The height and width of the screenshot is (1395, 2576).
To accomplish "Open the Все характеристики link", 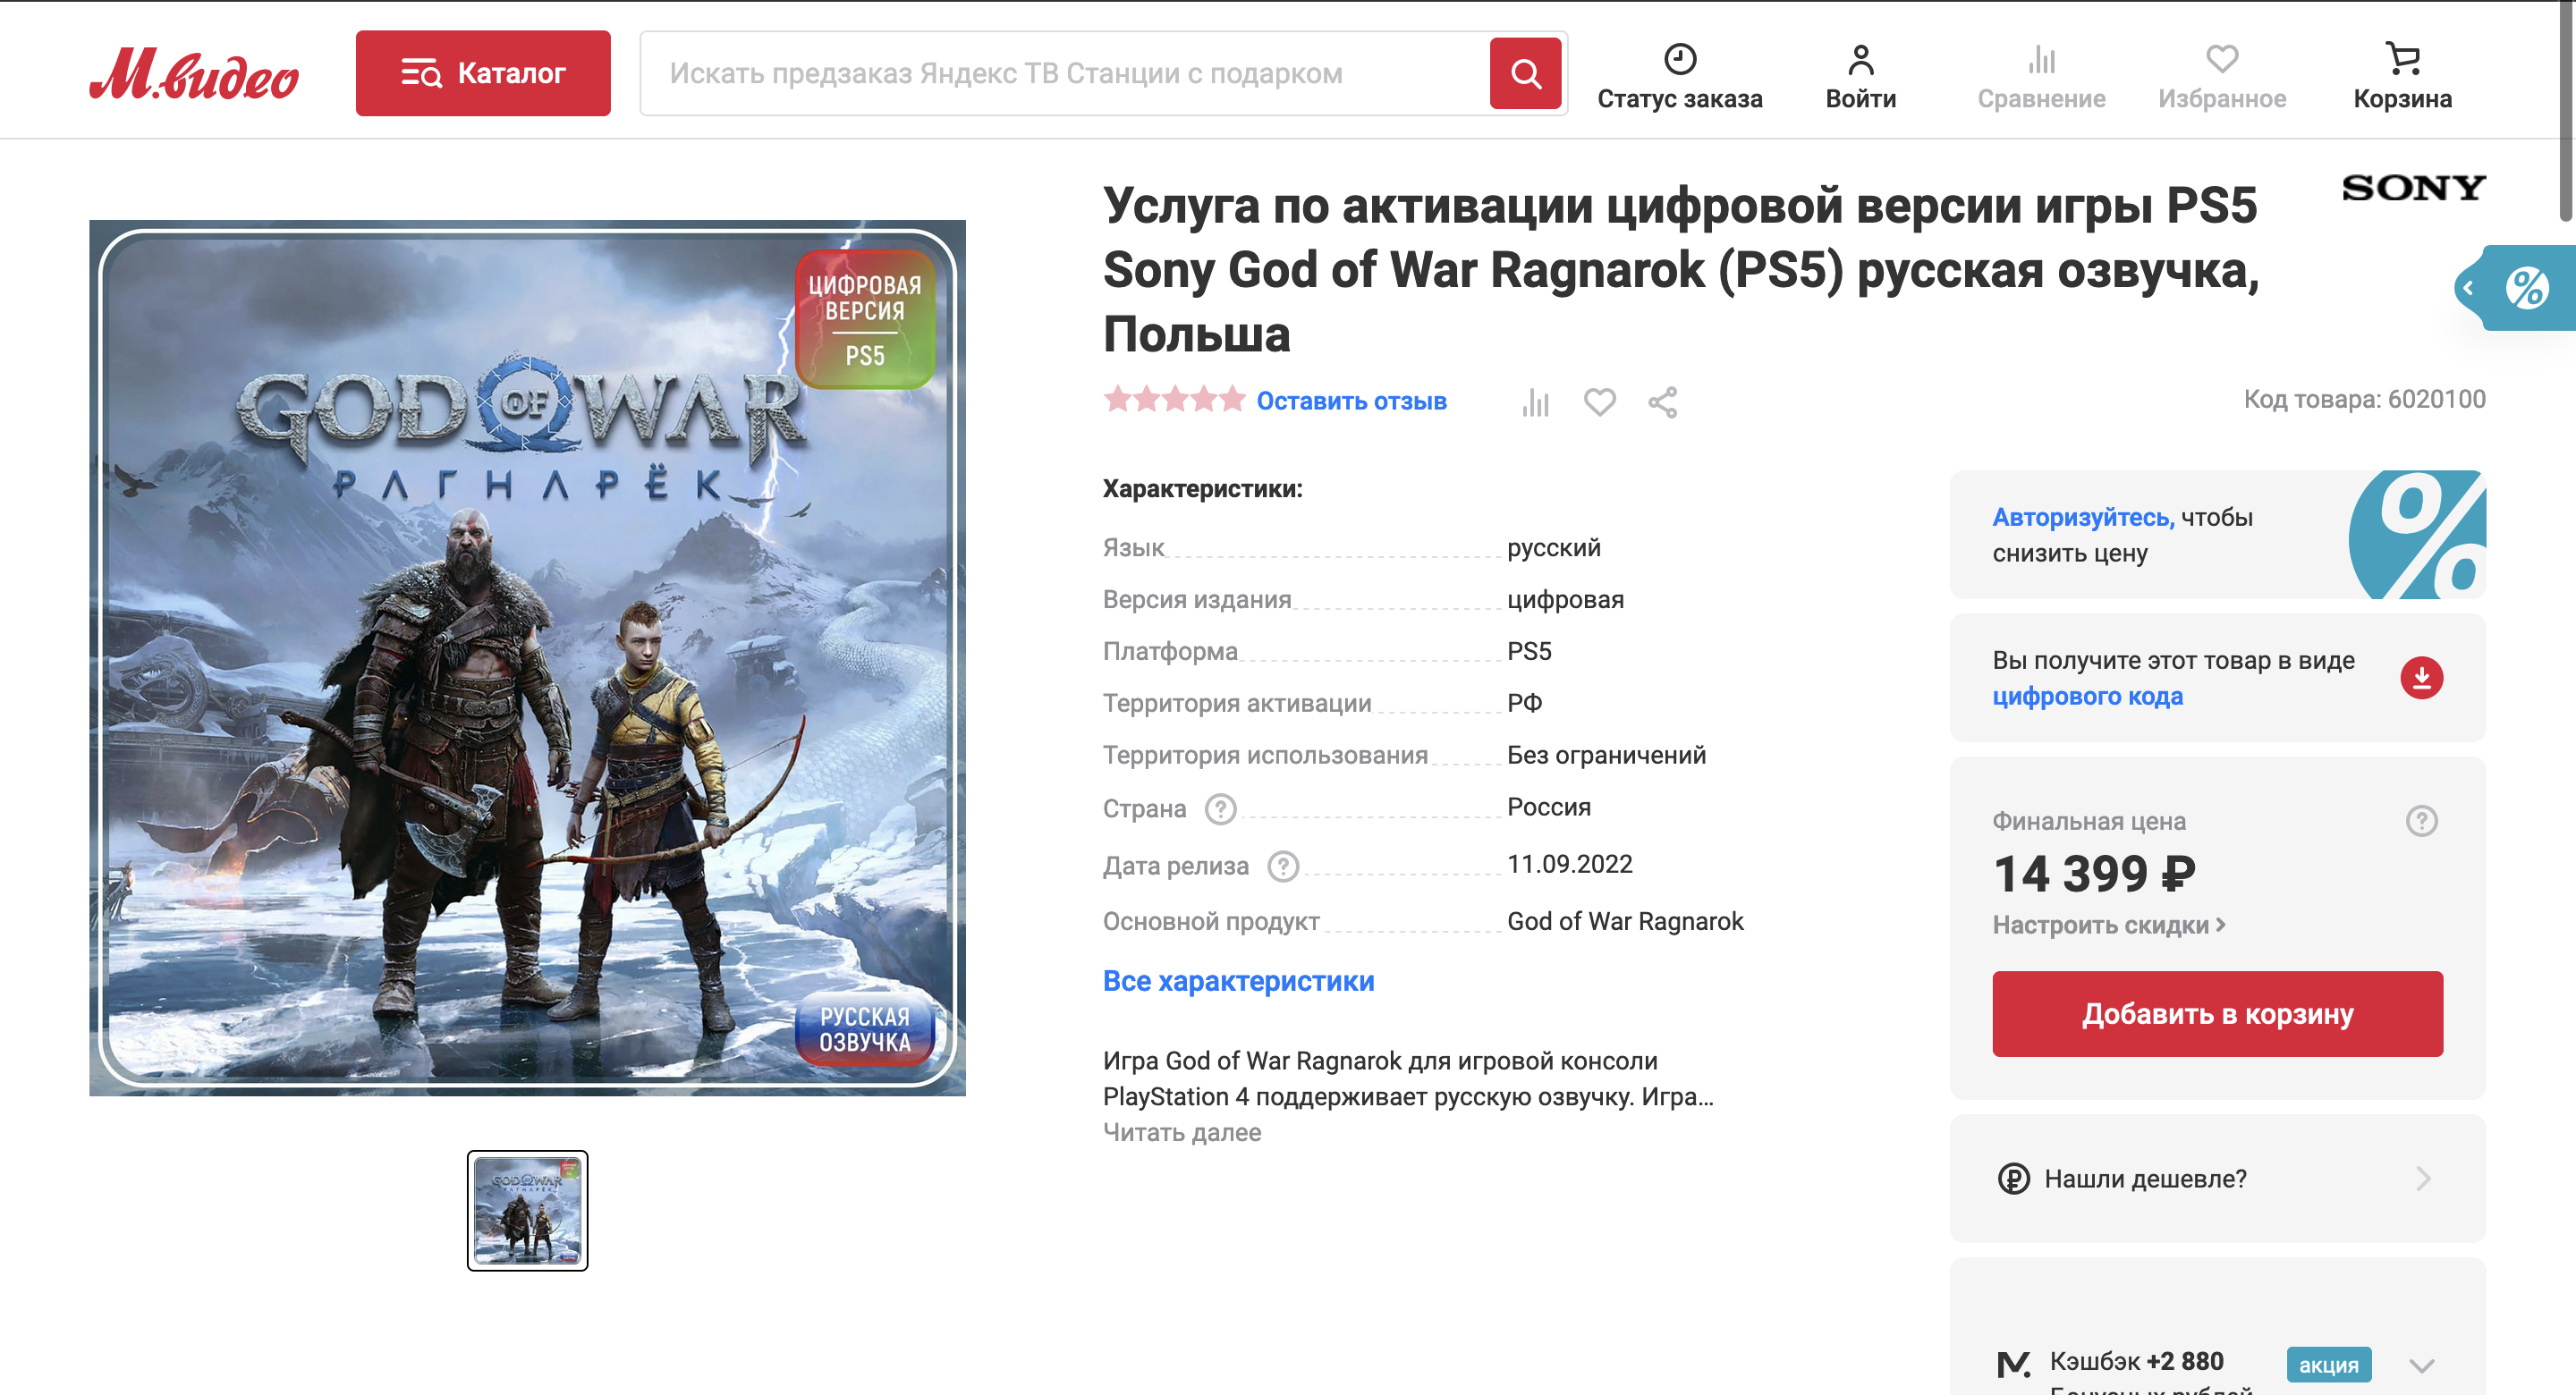I will [x=1238, y=981].
